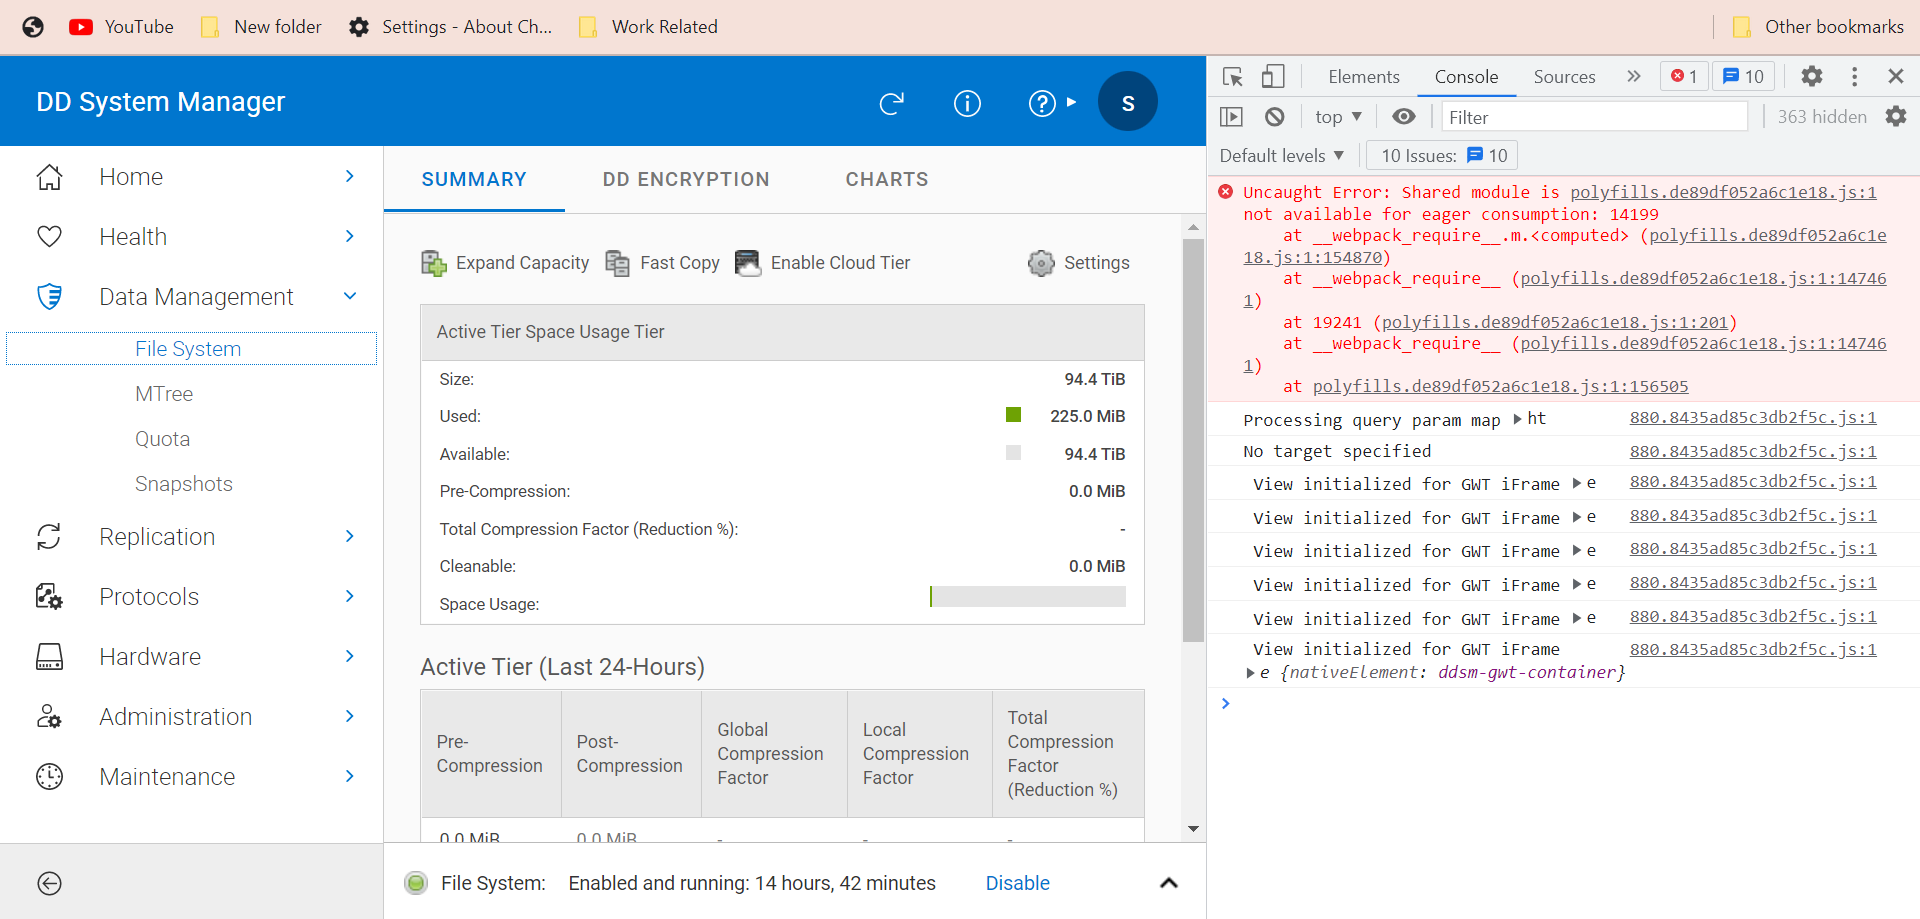Click the Health heart icon
Image resolution: width=1920 pixels, height=919 pixels.
pyautogui.click(x=49, y=237)
